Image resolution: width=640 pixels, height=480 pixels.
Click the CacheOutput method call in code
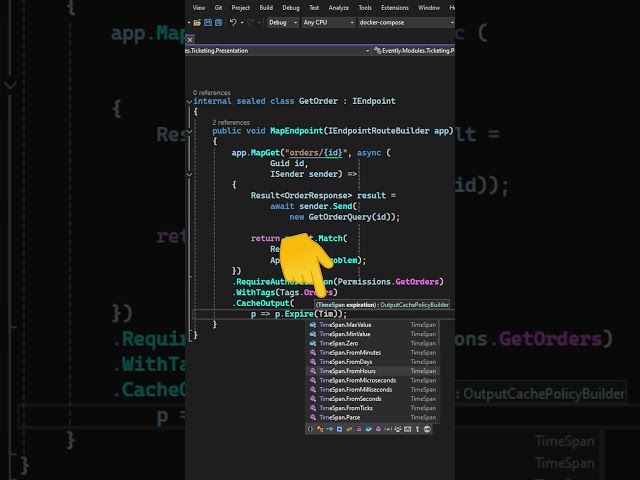(x=263, y=303)
